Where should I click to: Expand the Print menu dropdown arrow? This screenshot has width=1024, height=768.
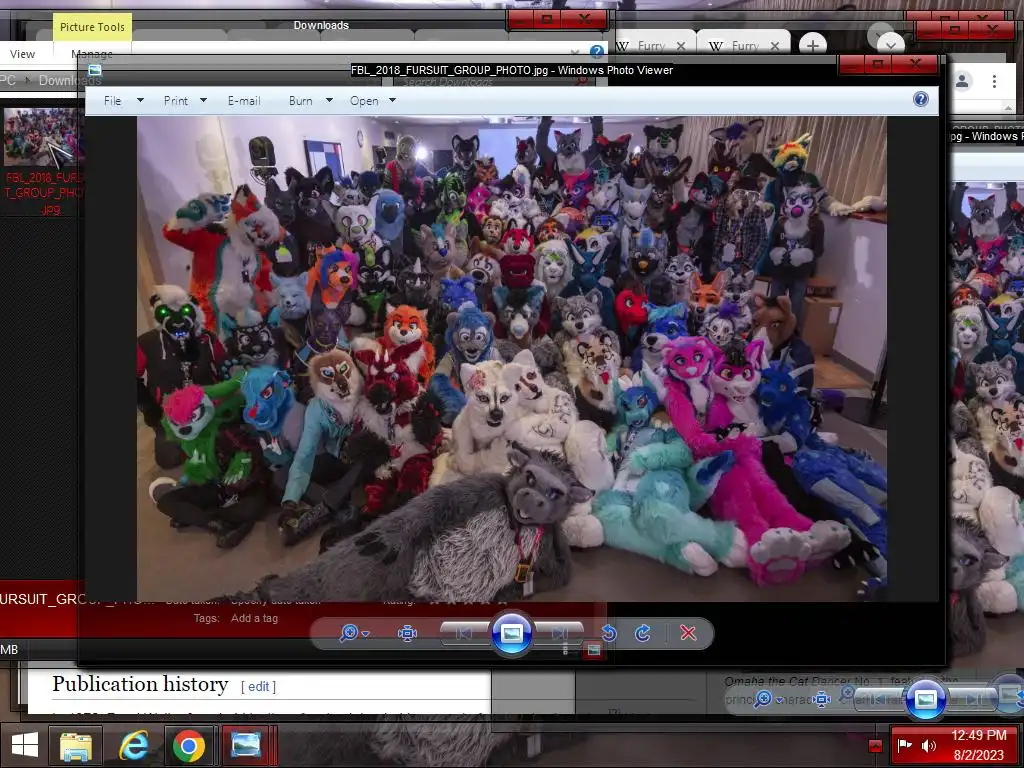[x=203, y=101]
